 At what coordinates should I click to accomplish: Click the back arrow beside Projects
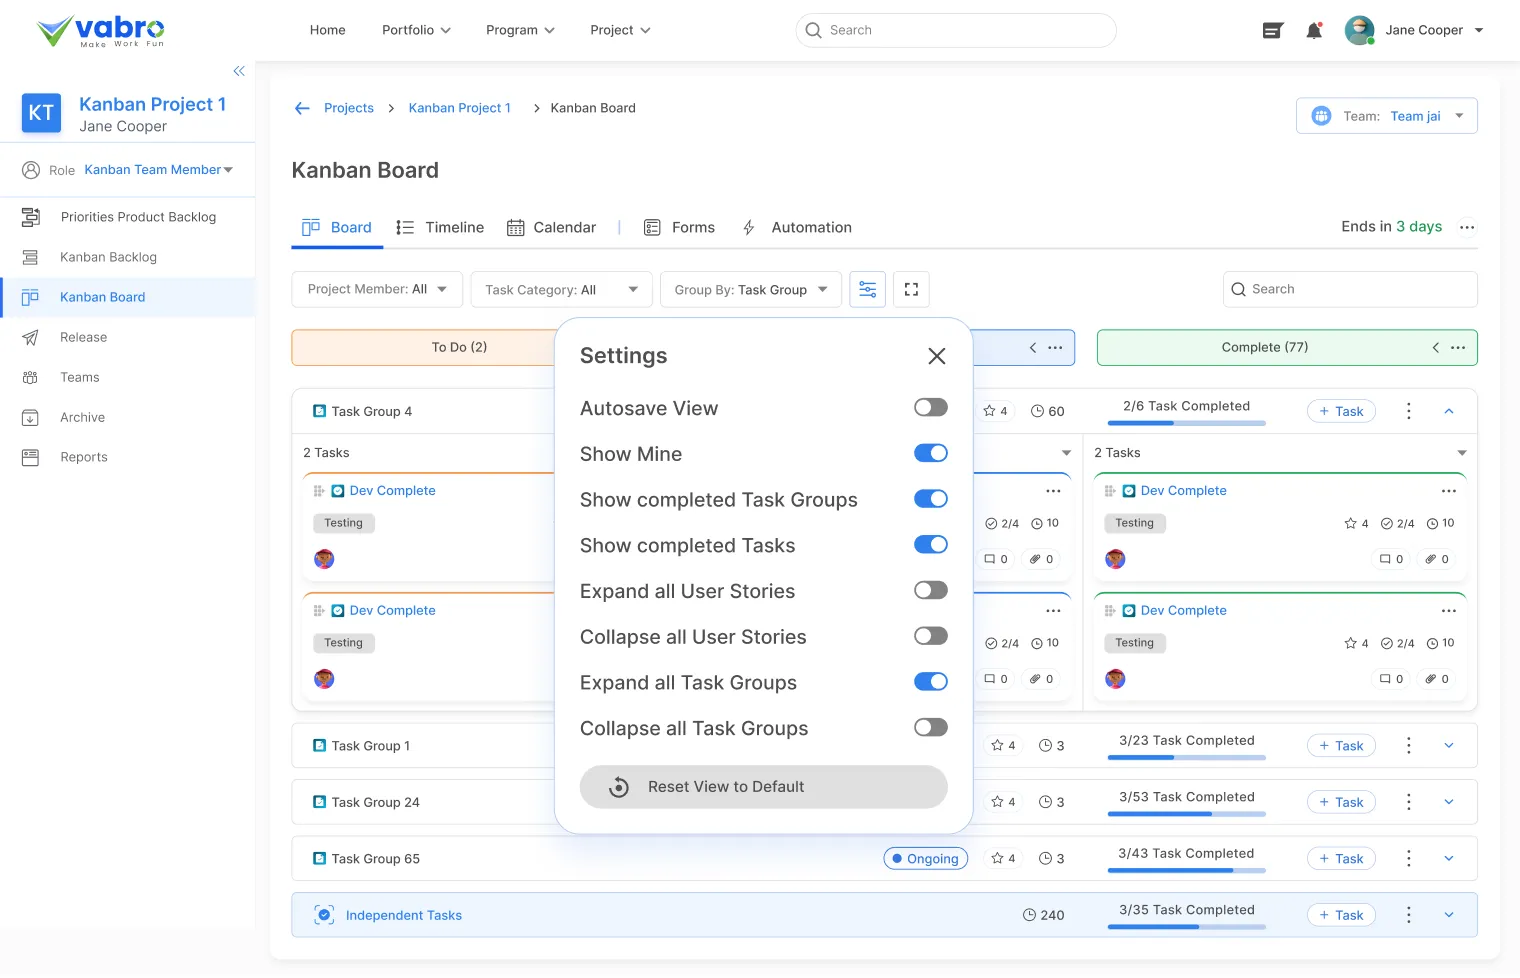302,108
